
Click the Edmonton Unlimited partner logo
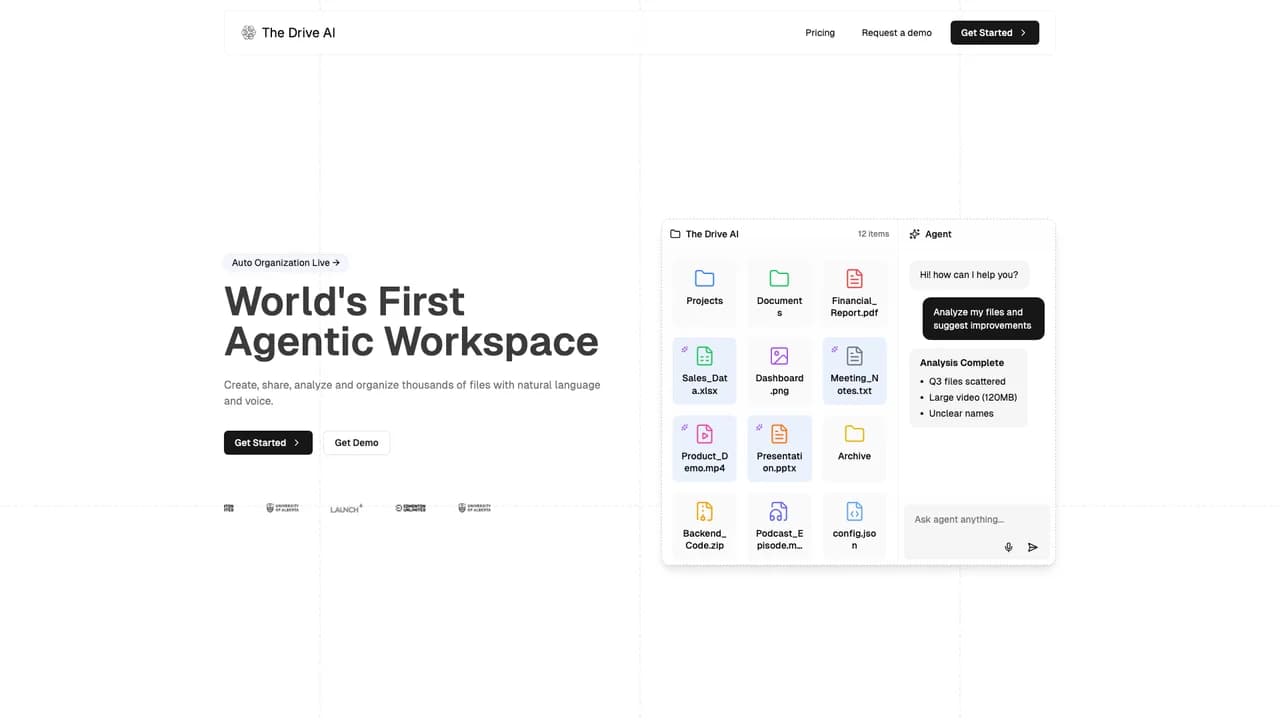410,508
